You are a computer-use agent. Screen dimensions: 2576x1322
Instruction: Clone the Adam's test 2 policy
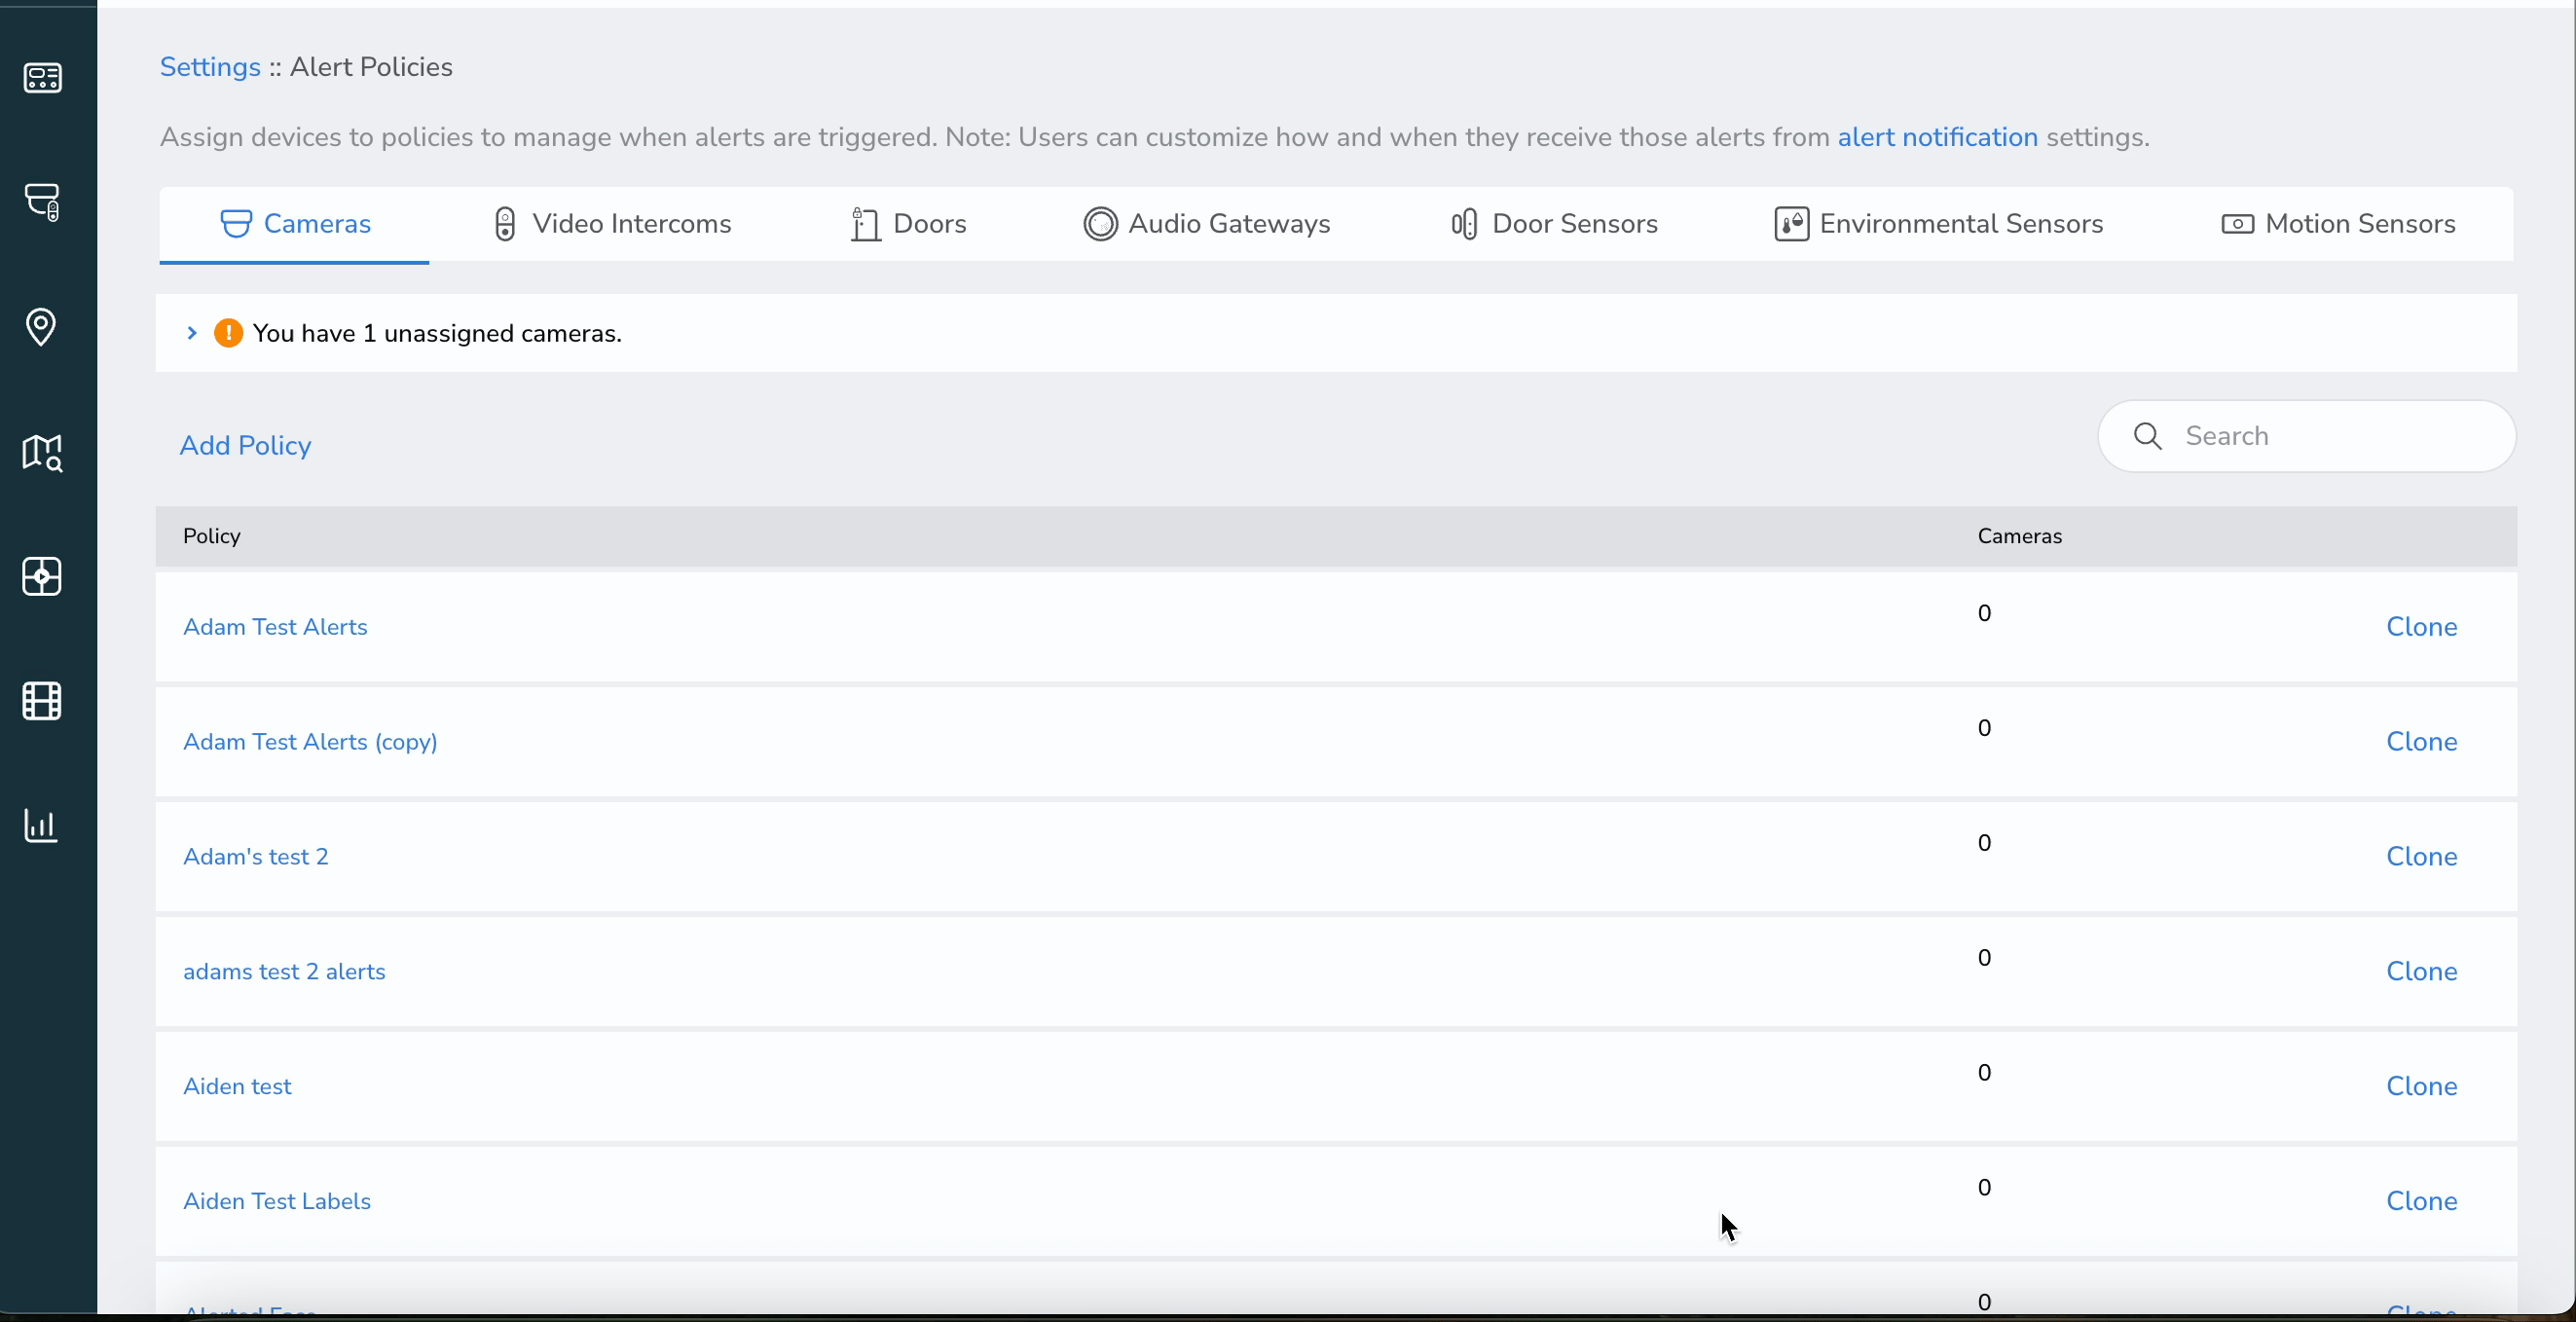[2421, 857]
